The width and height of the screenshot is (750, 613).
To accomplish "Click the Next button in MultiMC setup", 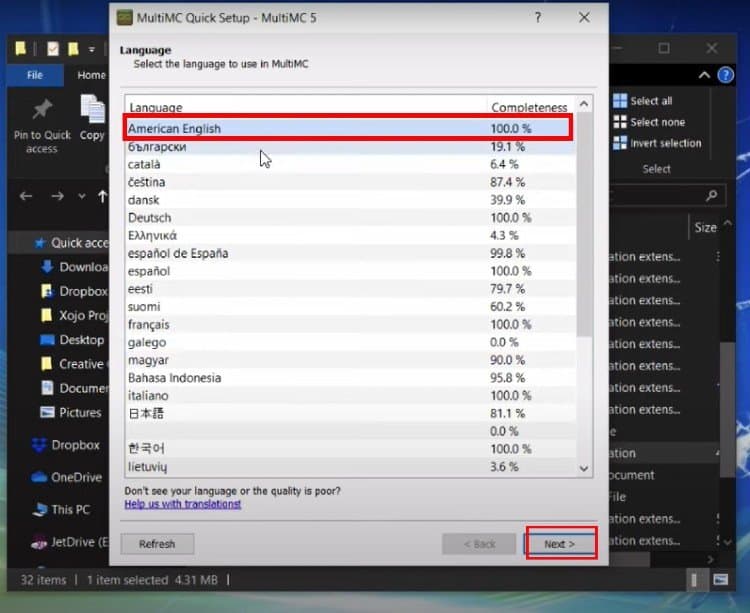I will tap(560, 544).
